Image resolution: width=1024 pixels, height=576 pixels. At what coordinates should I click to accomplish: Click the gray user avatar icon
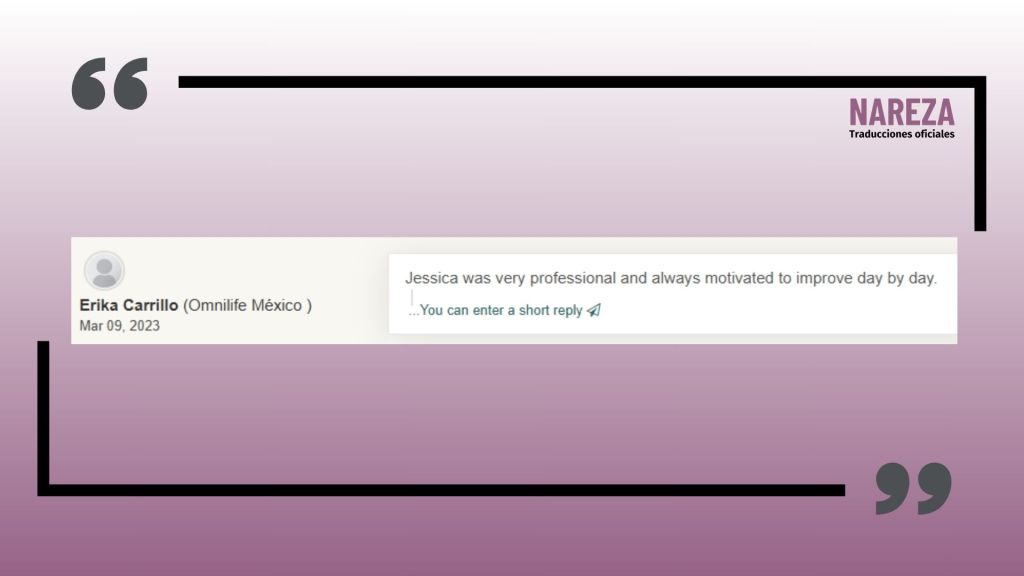tap(104, 271)
